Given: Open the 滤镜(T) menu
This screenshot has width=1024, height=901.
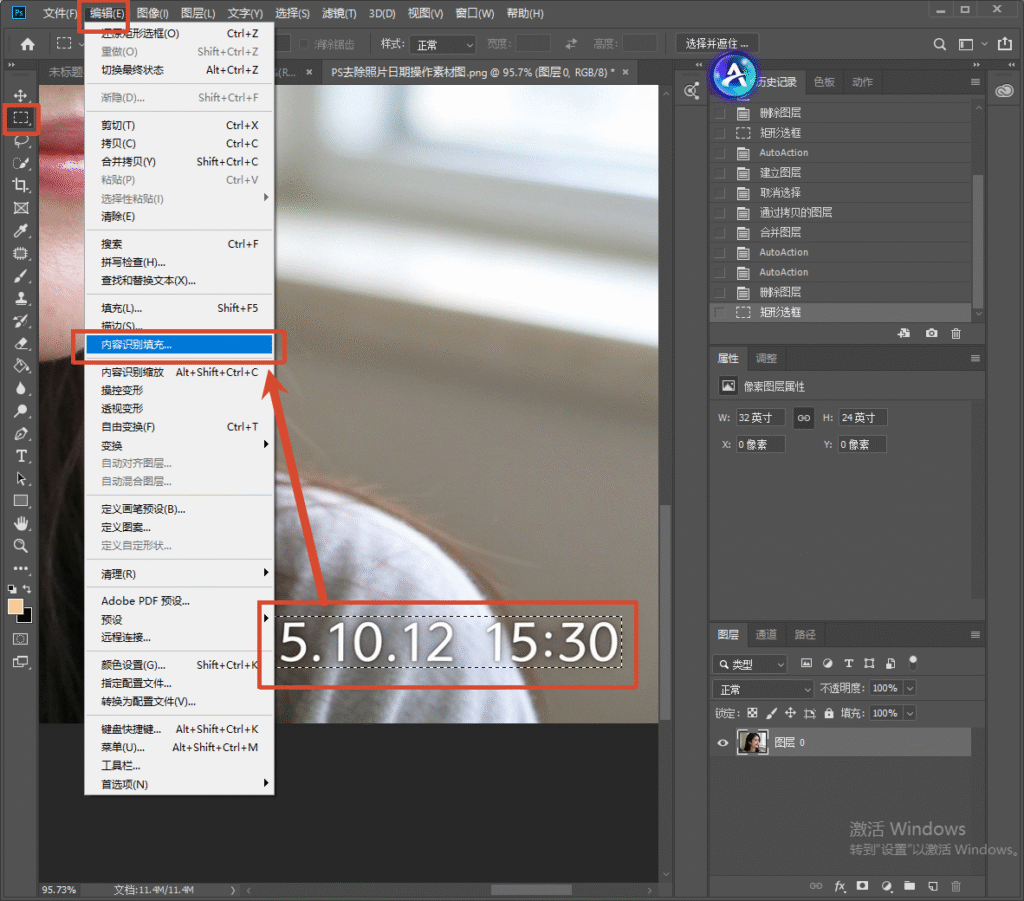Looking at the screenshot, I should [x=339, y=13].
